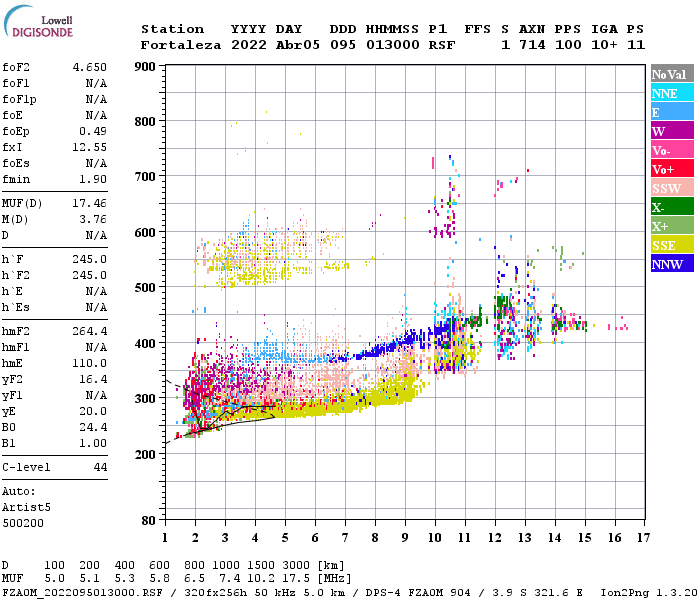Click the foF1 N/A value
700x600 pixels.
96,83
